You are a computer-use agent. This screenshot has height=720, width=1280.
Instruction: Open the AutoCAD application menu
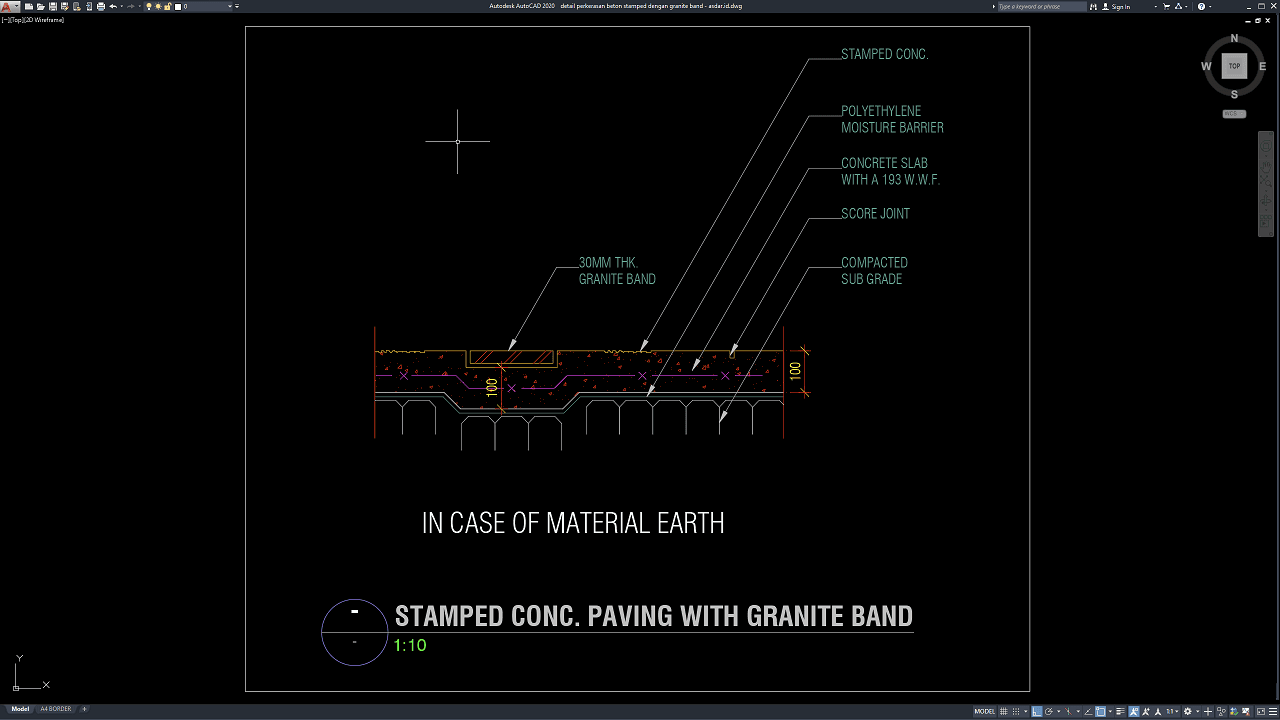click(x=8, y=7)
